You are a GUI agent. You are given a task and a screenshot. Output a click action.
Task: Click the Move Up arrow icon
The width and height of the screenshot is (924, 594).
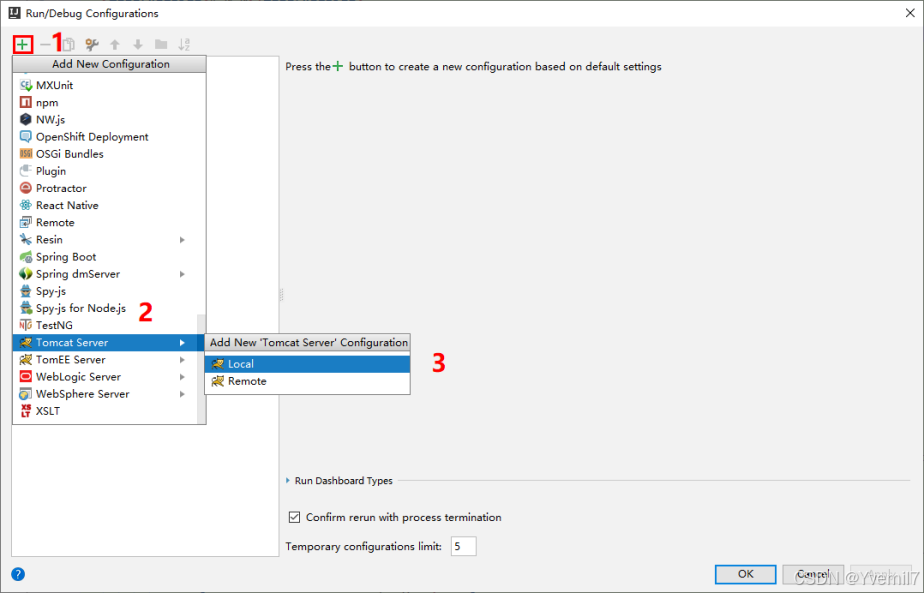[x=115, y=44]
